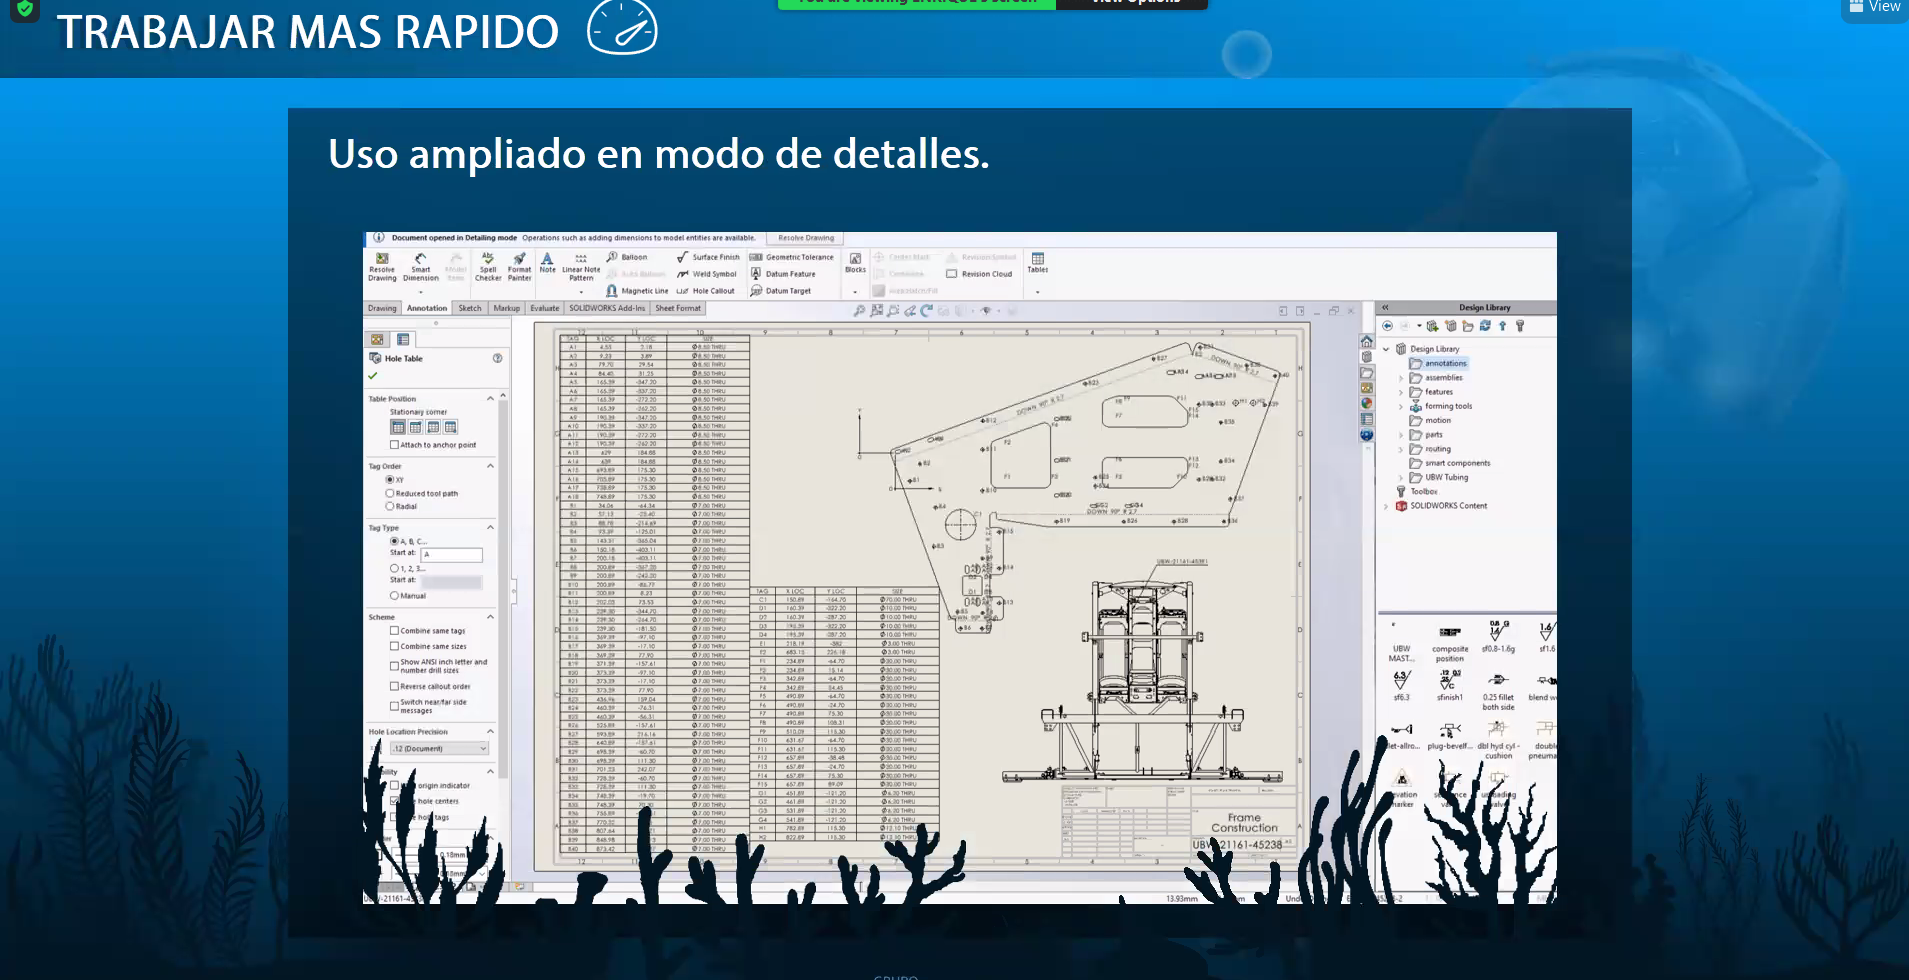This screenshot has height=980, width=1909.
Task: Insert a Note annotation
Action: point(547,262)
